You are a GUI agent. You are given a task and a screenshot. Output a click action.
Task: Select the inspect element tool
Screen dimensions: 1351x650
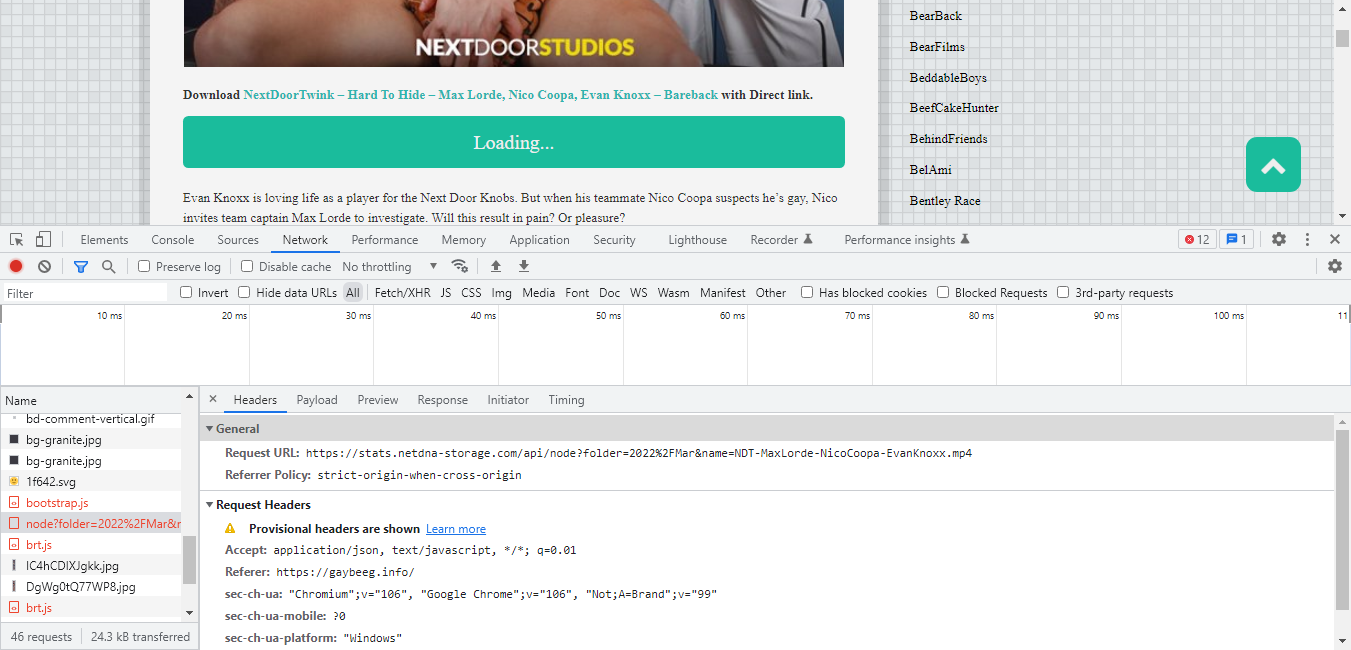coord(15,239)
